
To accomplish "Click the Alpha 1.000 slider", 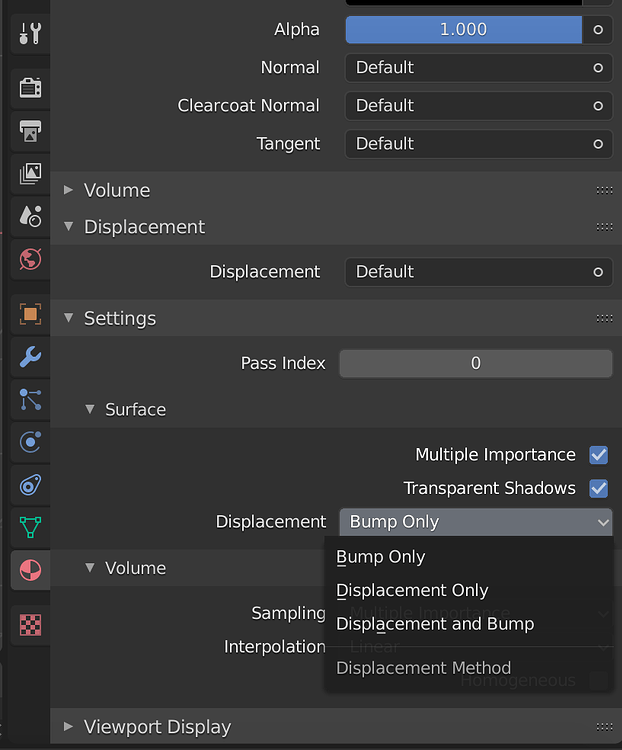I will (x=464, y=30).
